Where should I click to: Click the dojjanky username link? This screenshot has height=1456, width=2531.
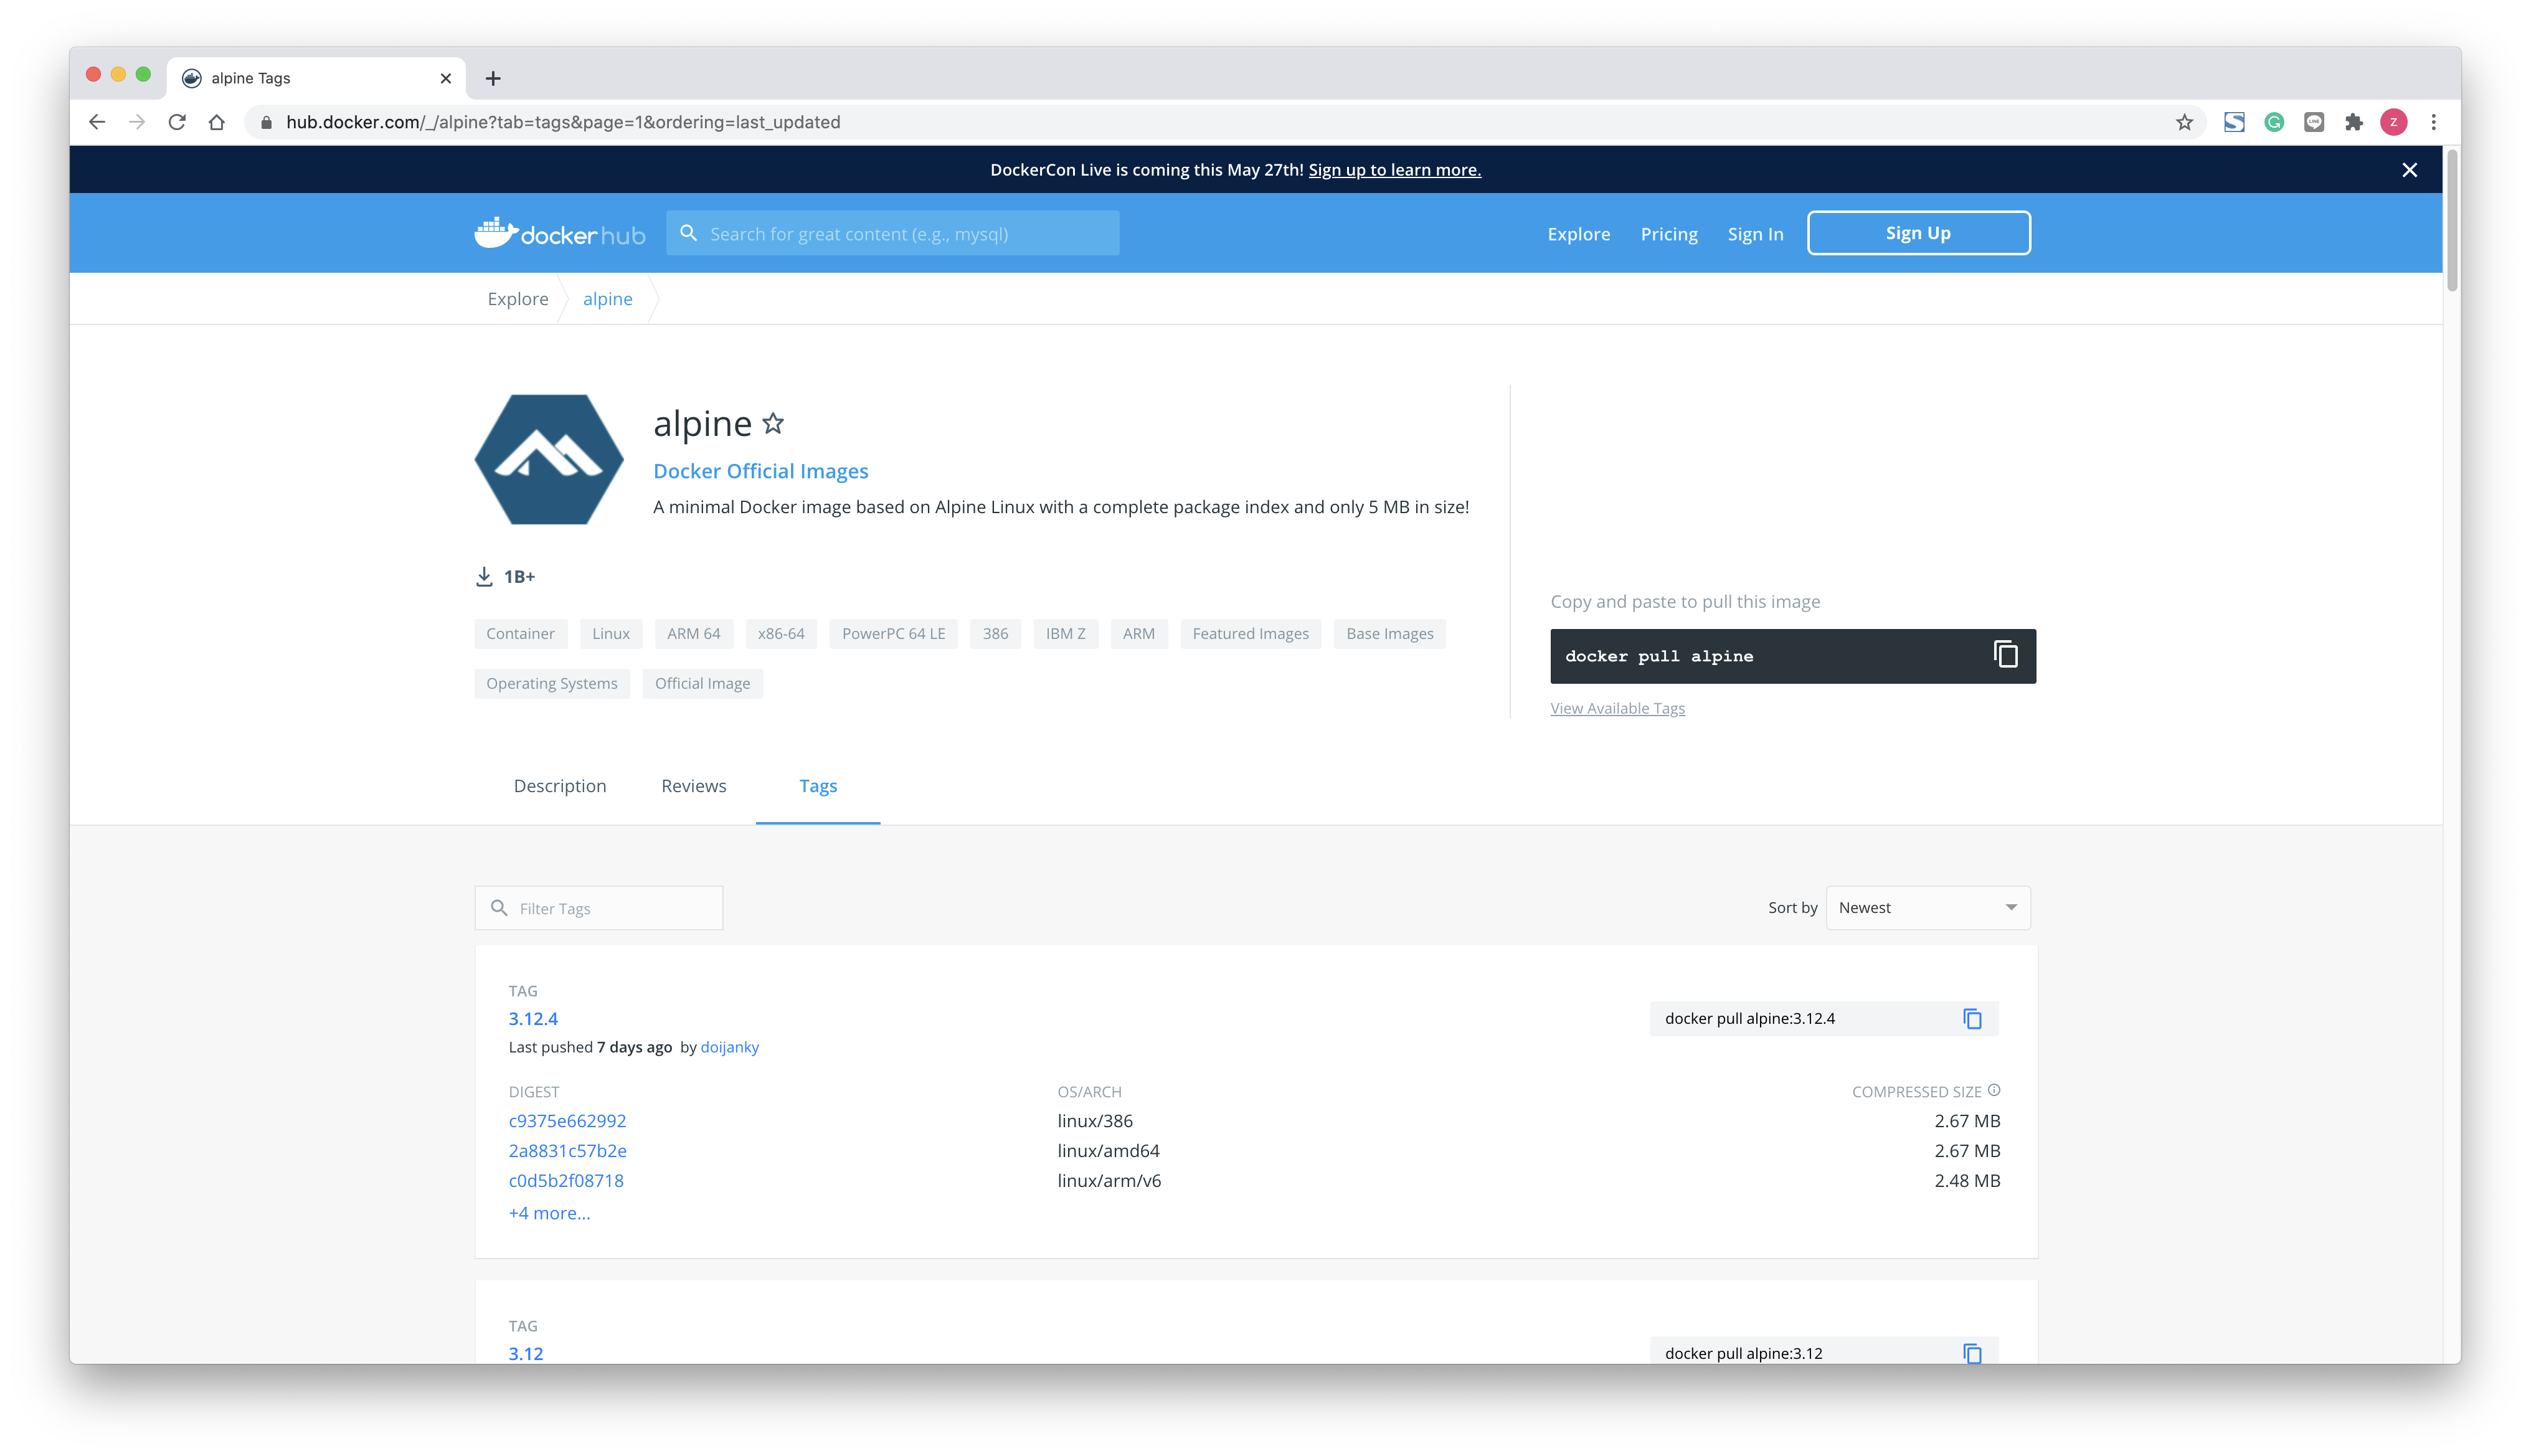coord(729,1046)
